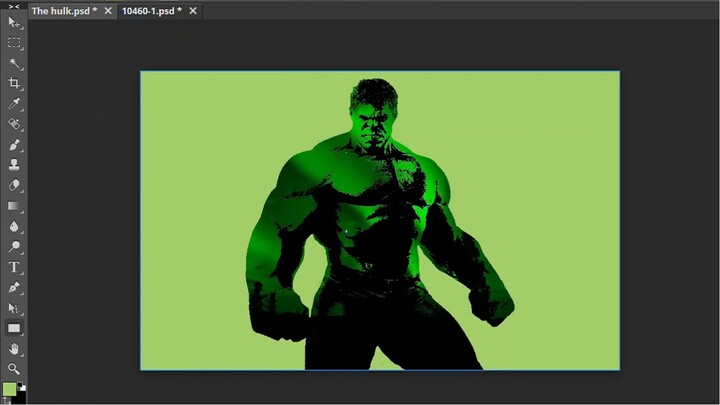
Task: Select the Gradient tool
Action: point(14,206)
